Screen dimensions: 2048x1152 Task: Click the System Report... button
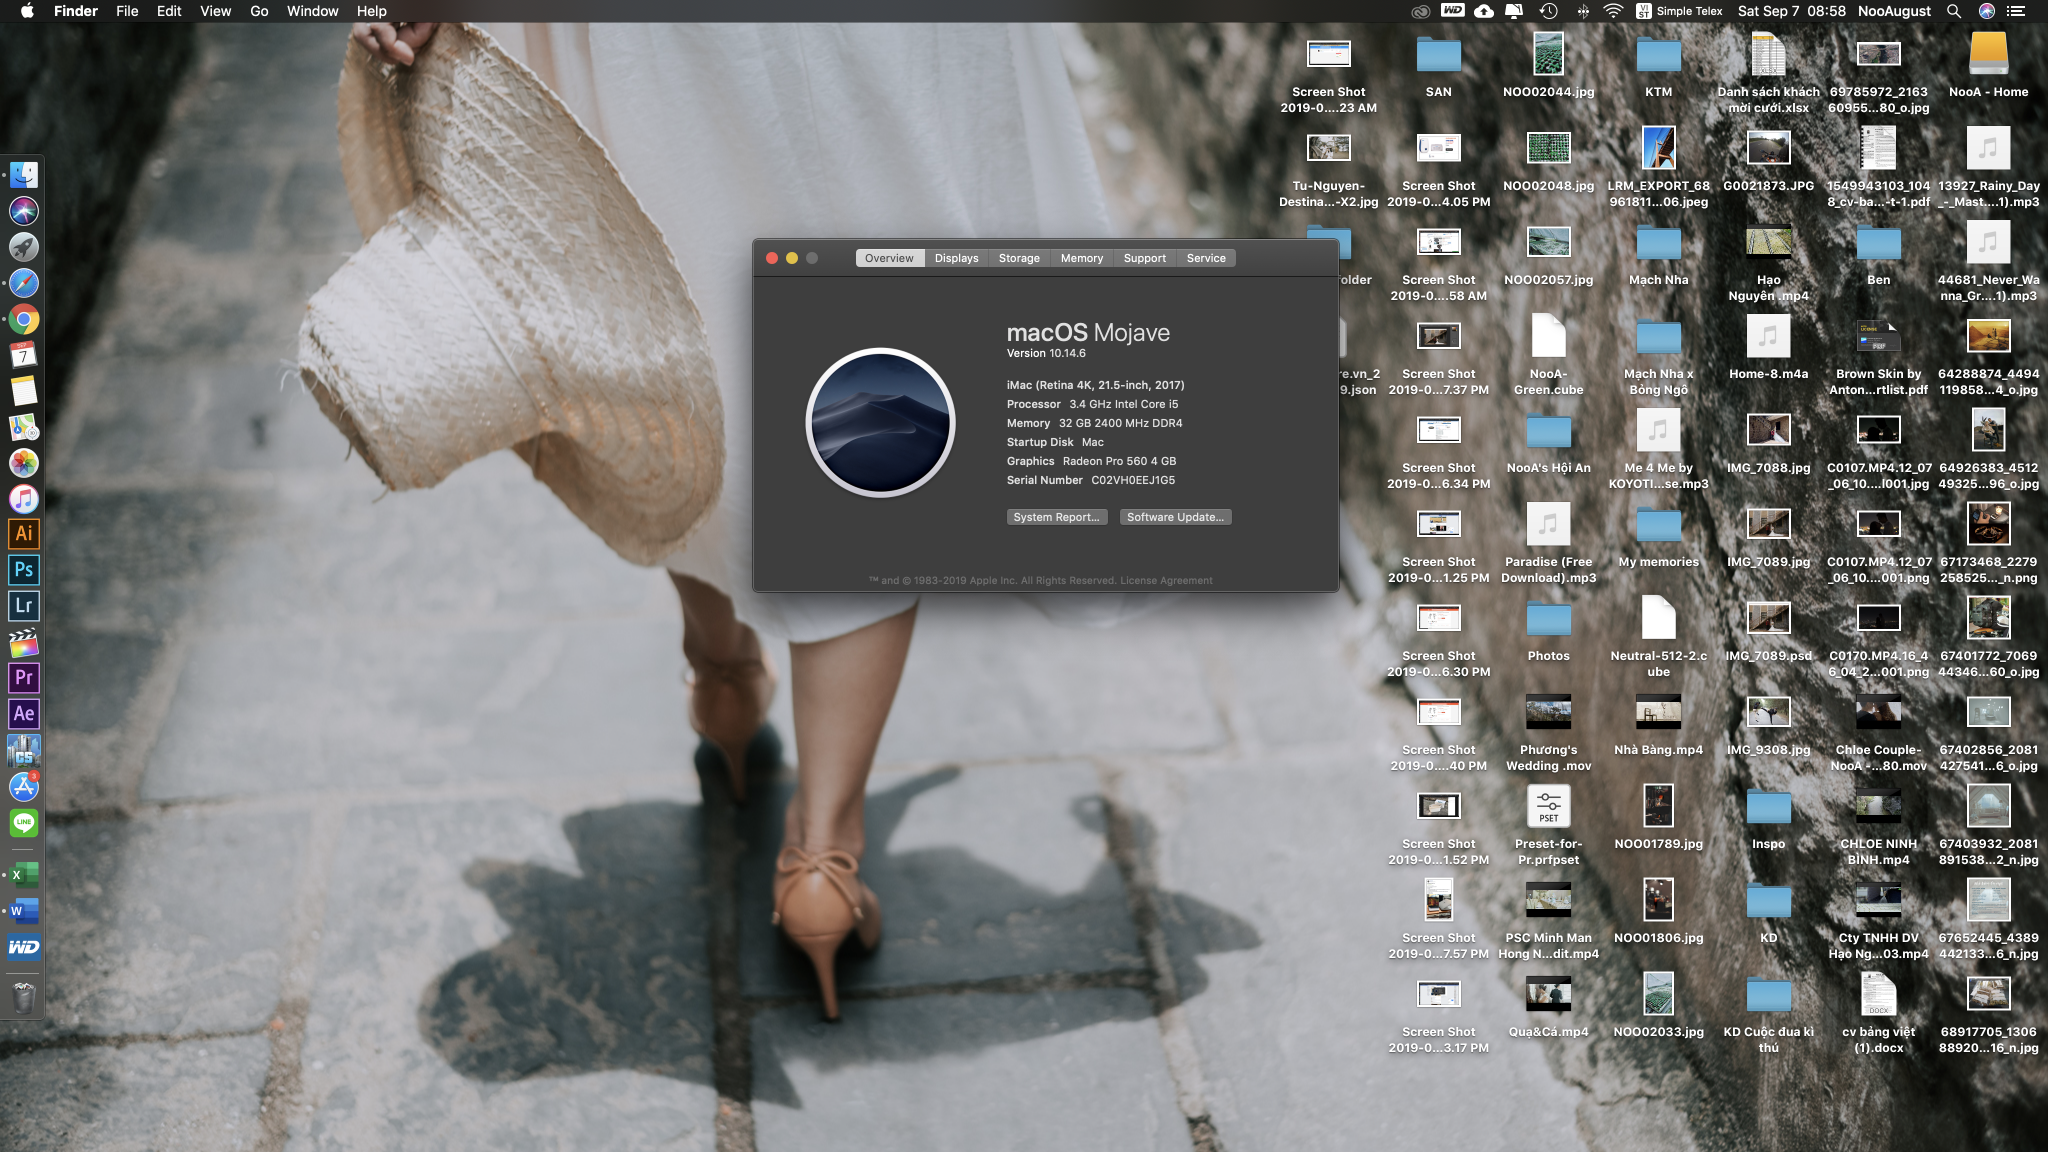(x=1056, y=517)
